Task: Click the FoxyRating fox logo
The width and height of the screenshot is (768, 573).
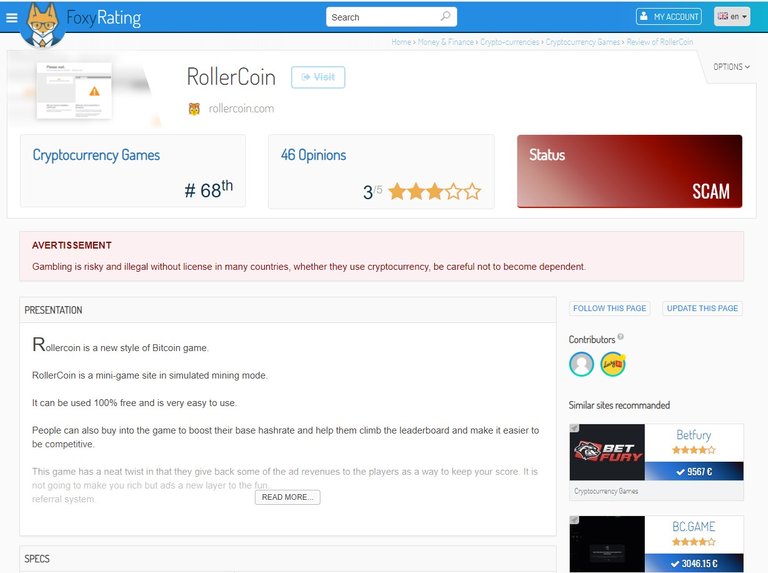Action: [x=43, y=24]
